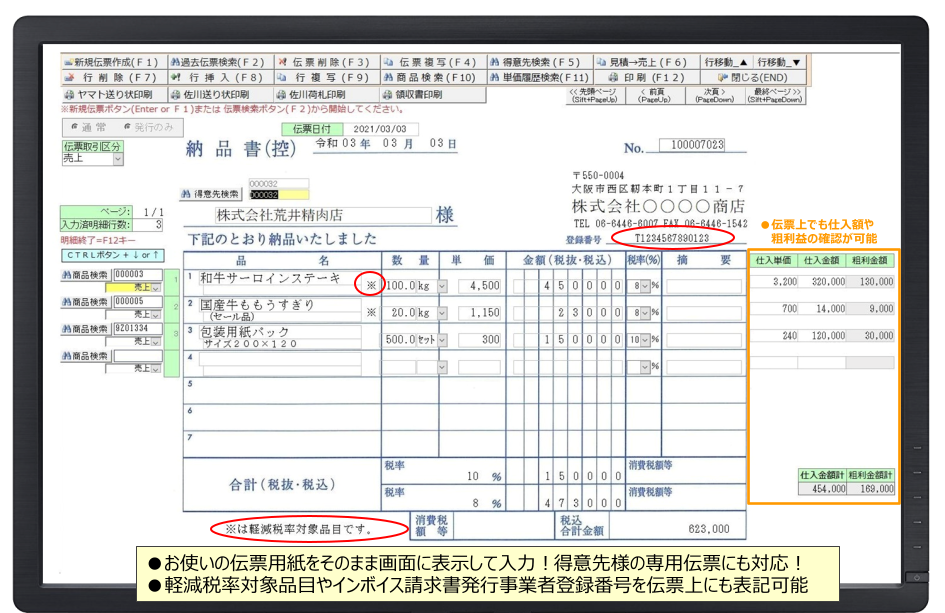Go to 先頭ページ first page
The height and width of the screenshot is (613, 945).
click(595, 96)
